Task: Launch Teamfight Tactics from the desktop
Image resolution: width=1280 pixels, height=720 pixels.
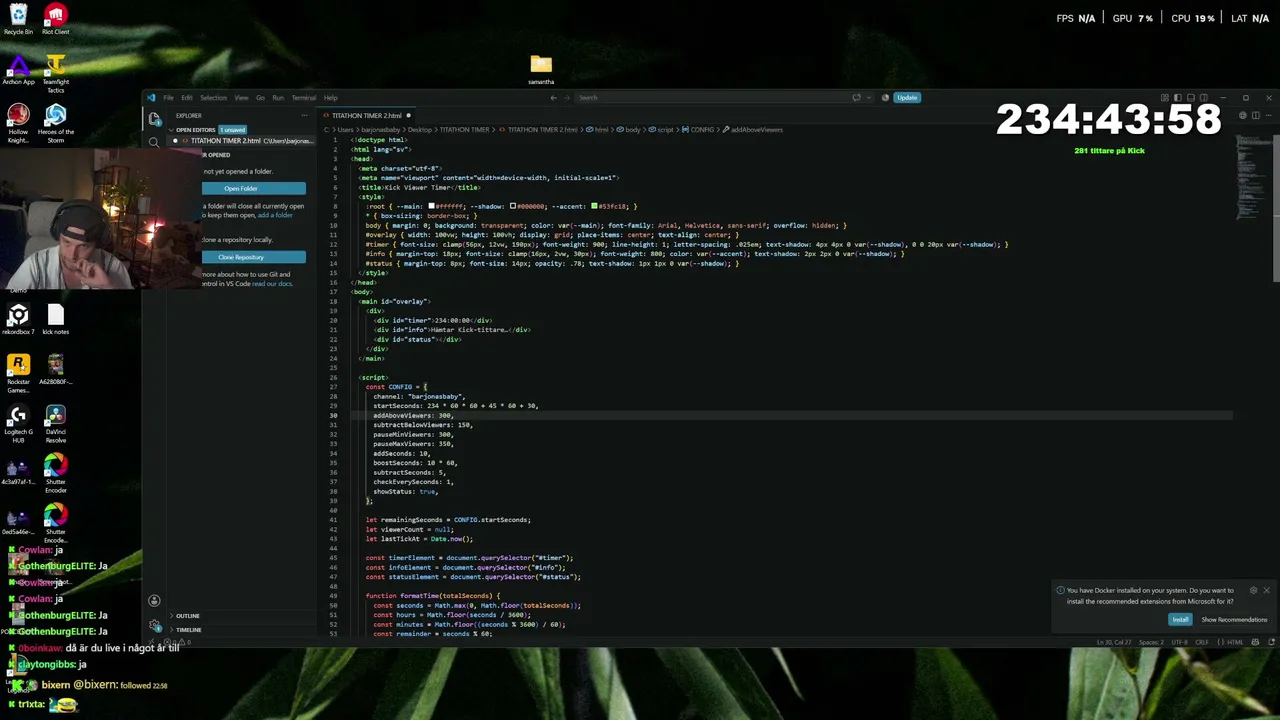Action: click(x=55, y=73)
